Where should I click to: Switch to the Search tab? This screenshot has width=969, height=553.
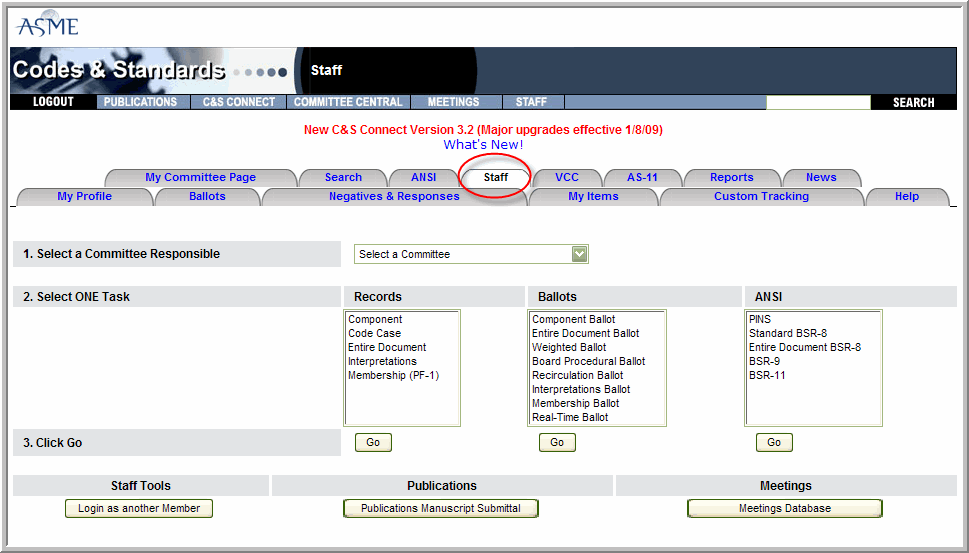(343, 177)
